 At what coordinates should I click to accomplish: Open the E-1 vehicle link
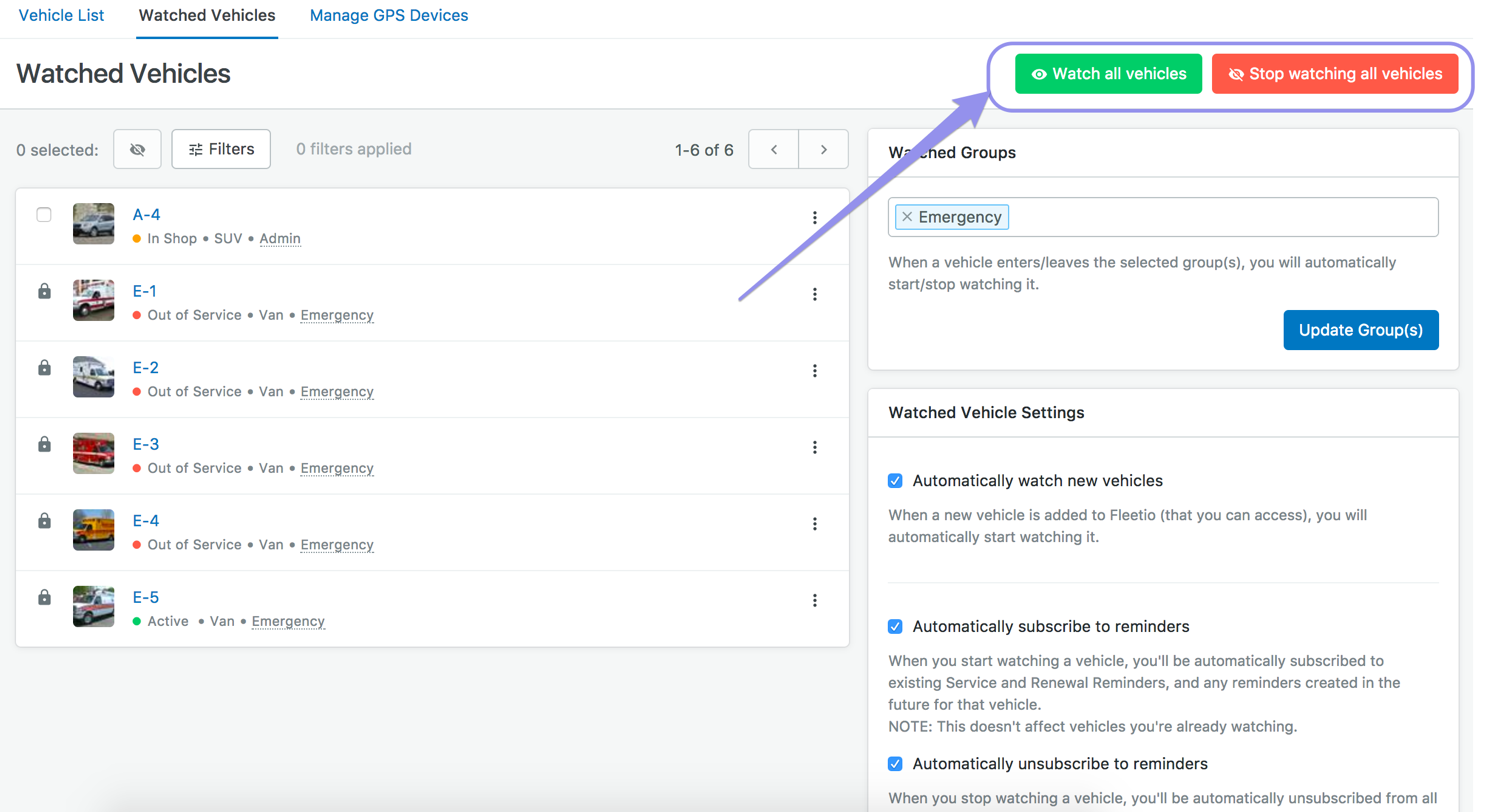[145, 291]
